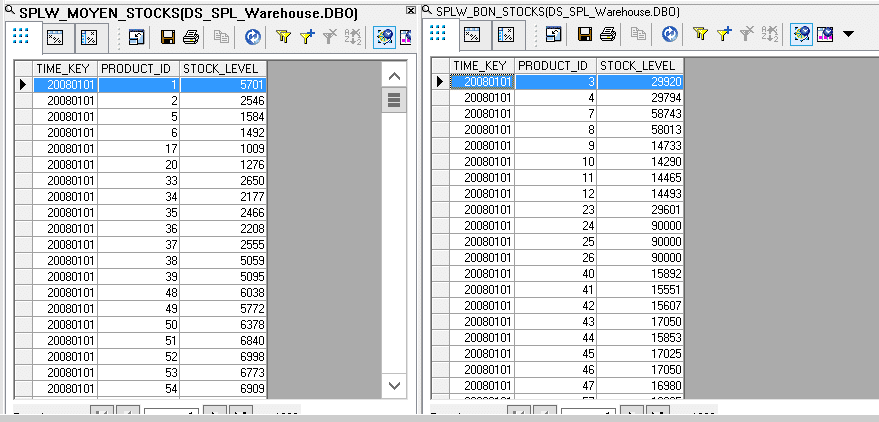Close the SPLW_MOYEN_STOCKS panel
This screenshot has height=422, width=879.
pyautogui.click(x=412, y=9)
